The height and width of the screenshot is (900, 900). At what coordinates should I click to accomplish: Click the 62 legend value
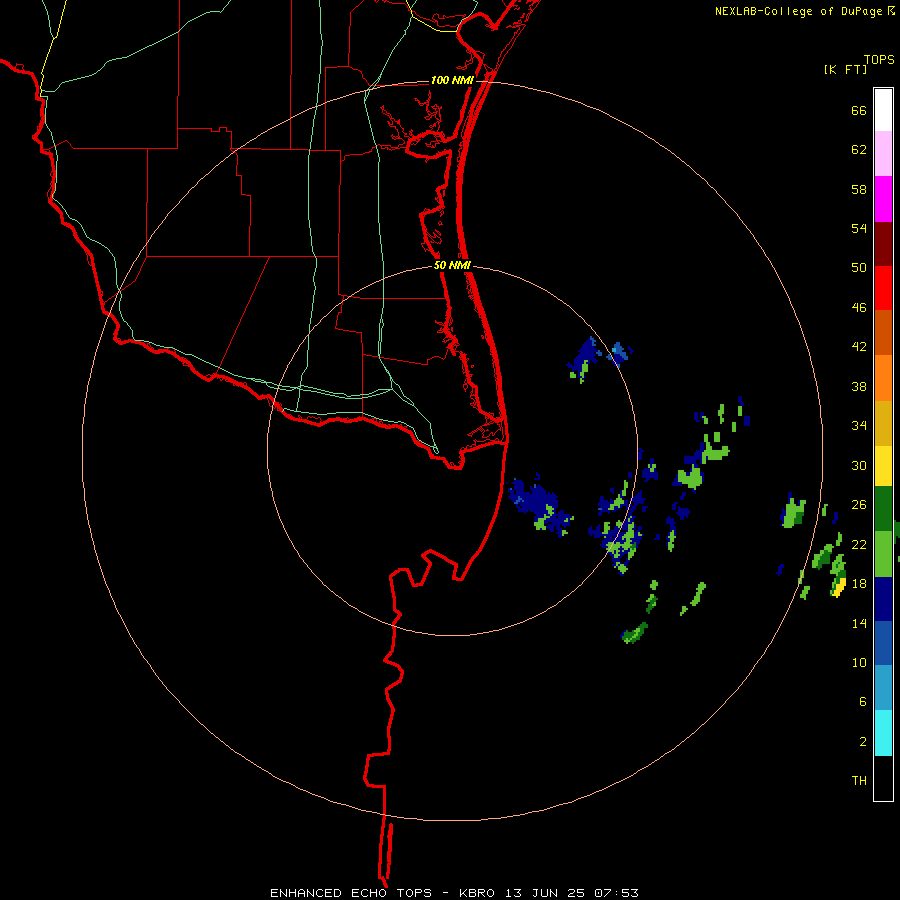coord(859,150)
